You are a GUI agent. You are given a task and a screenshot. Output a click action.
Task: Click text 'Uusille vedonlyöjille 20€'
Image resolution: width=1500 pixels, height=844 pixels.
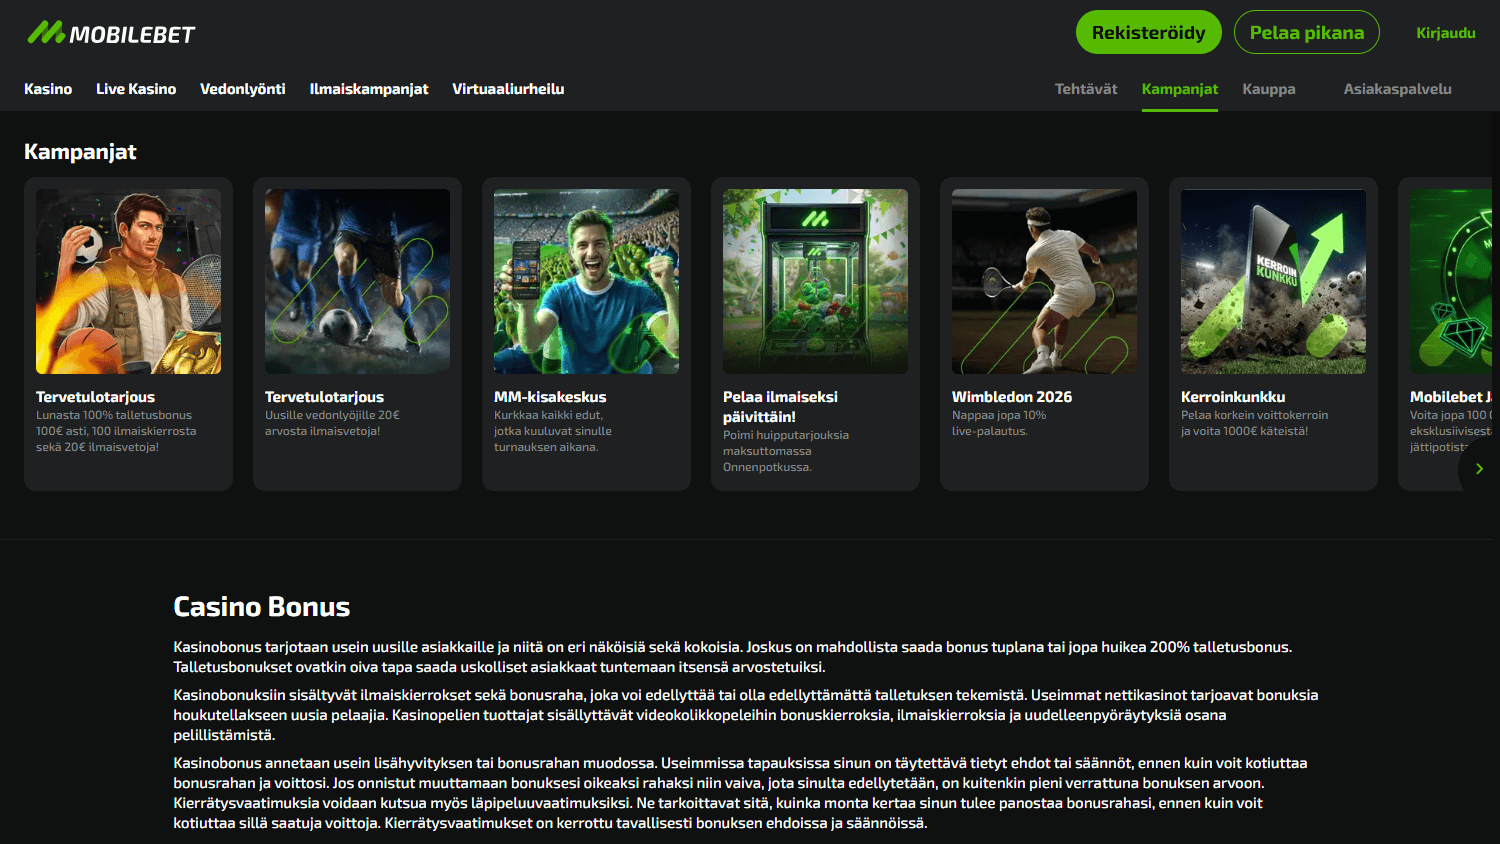332,415
